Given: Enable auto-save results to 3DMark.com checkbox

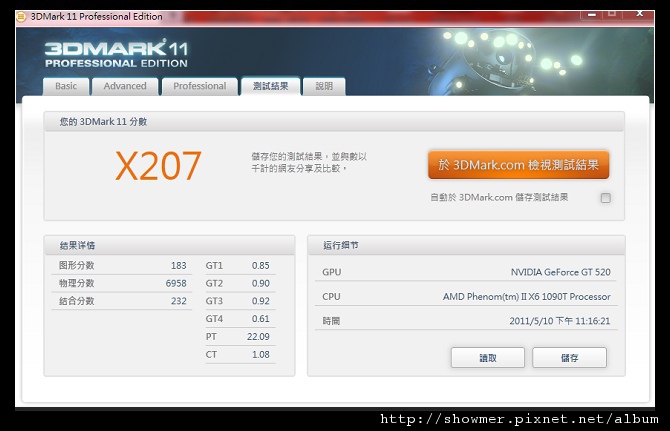Looking at the screenshot, I should 605,198.
